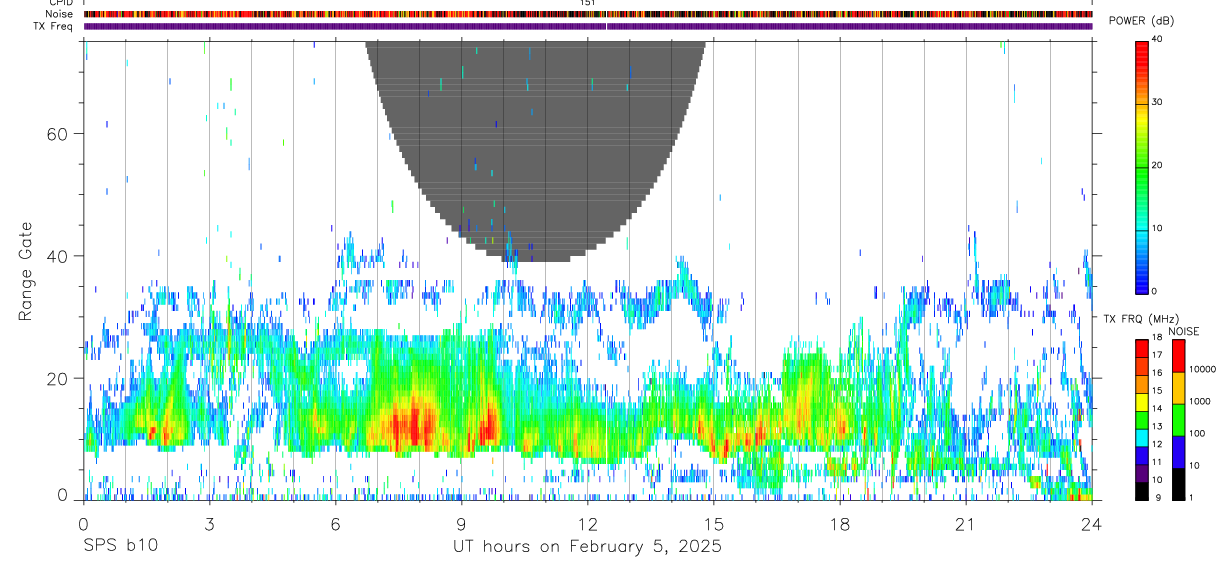Click the NOISE color bar legend

(x=1179, y=419)
